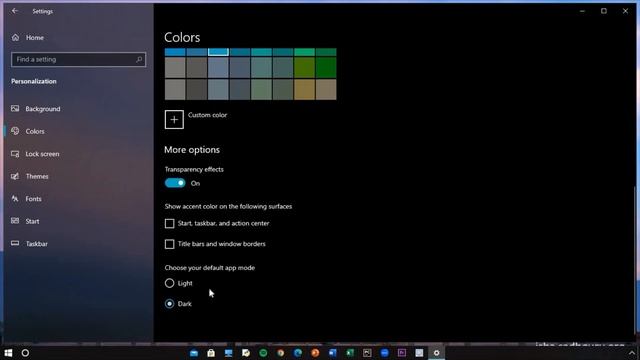Screen dimensions: 640x360
Task: Select Light as the default app mode
Action: 169,283
